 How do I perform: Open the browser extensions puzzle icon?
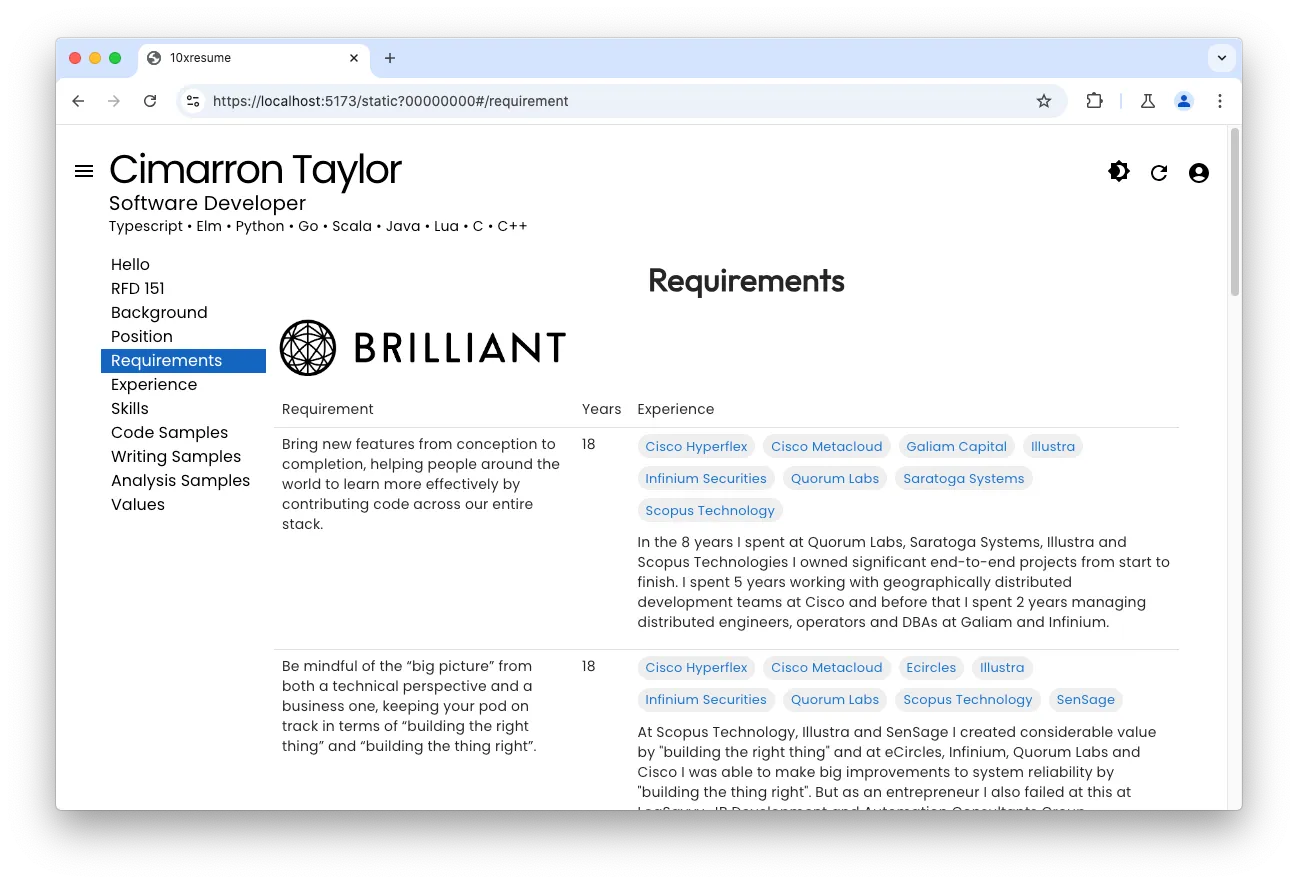point(1094,101)
